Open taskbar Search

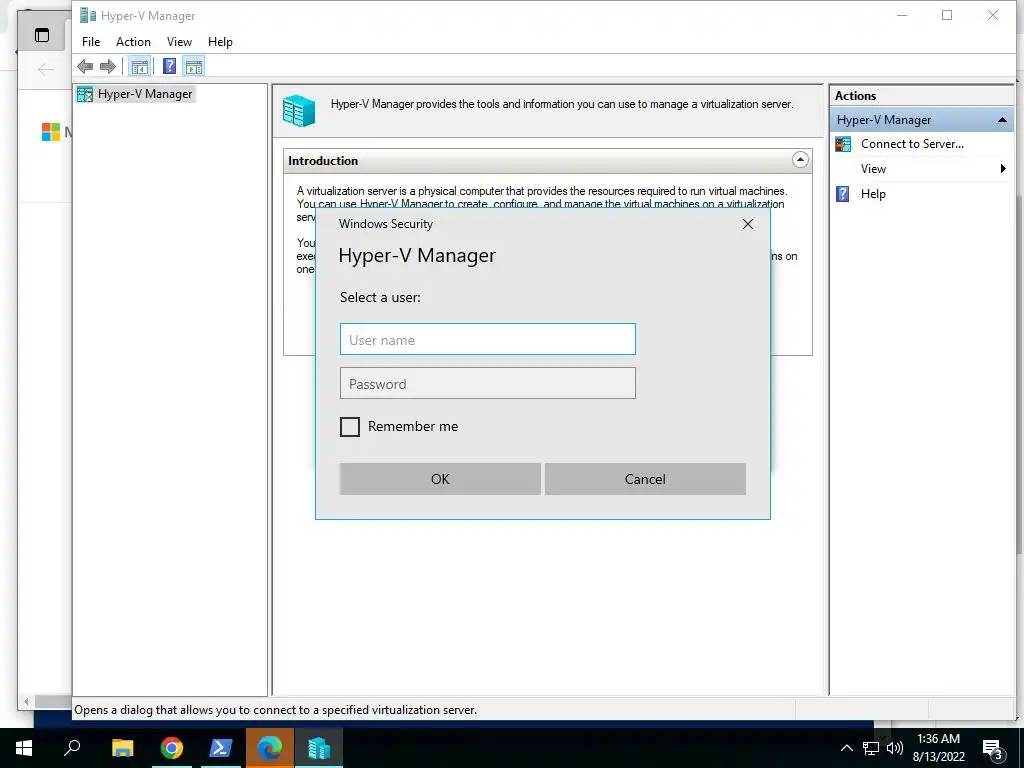72,748
